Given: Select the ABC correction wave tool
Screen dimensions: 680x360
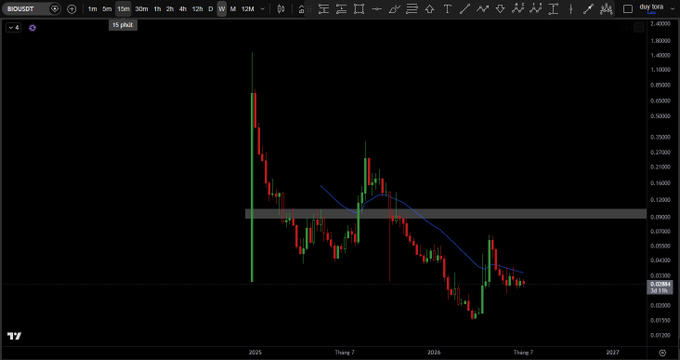Looking at the screenshot, I should (517, 8).
